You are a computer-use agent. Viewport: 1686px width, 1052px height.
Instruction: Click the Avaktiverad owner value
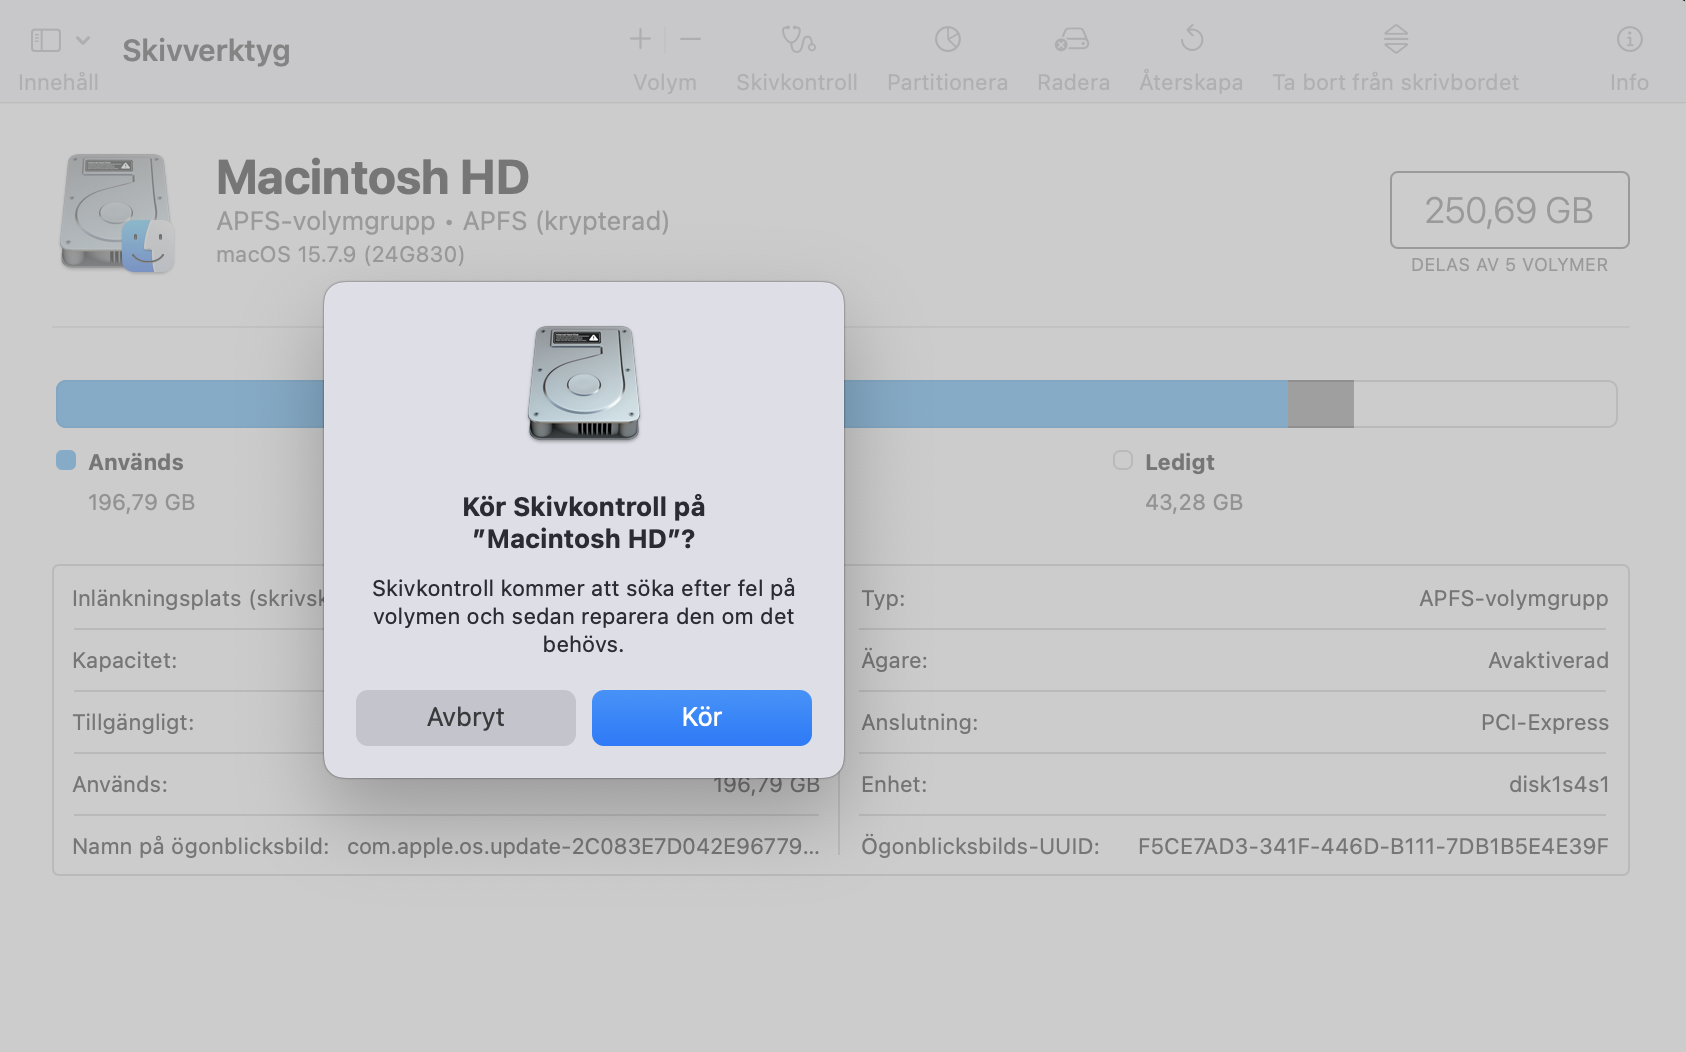1548,660
